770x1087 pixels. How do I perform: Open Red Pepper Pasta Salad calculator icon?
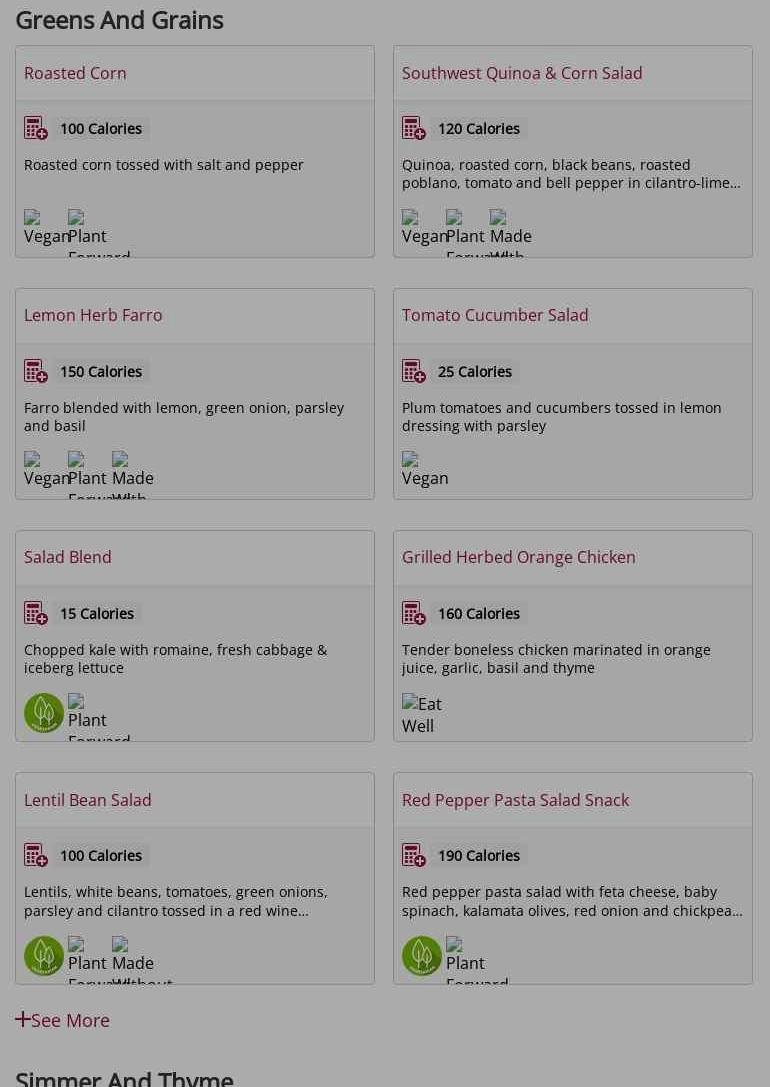[414, 856]
